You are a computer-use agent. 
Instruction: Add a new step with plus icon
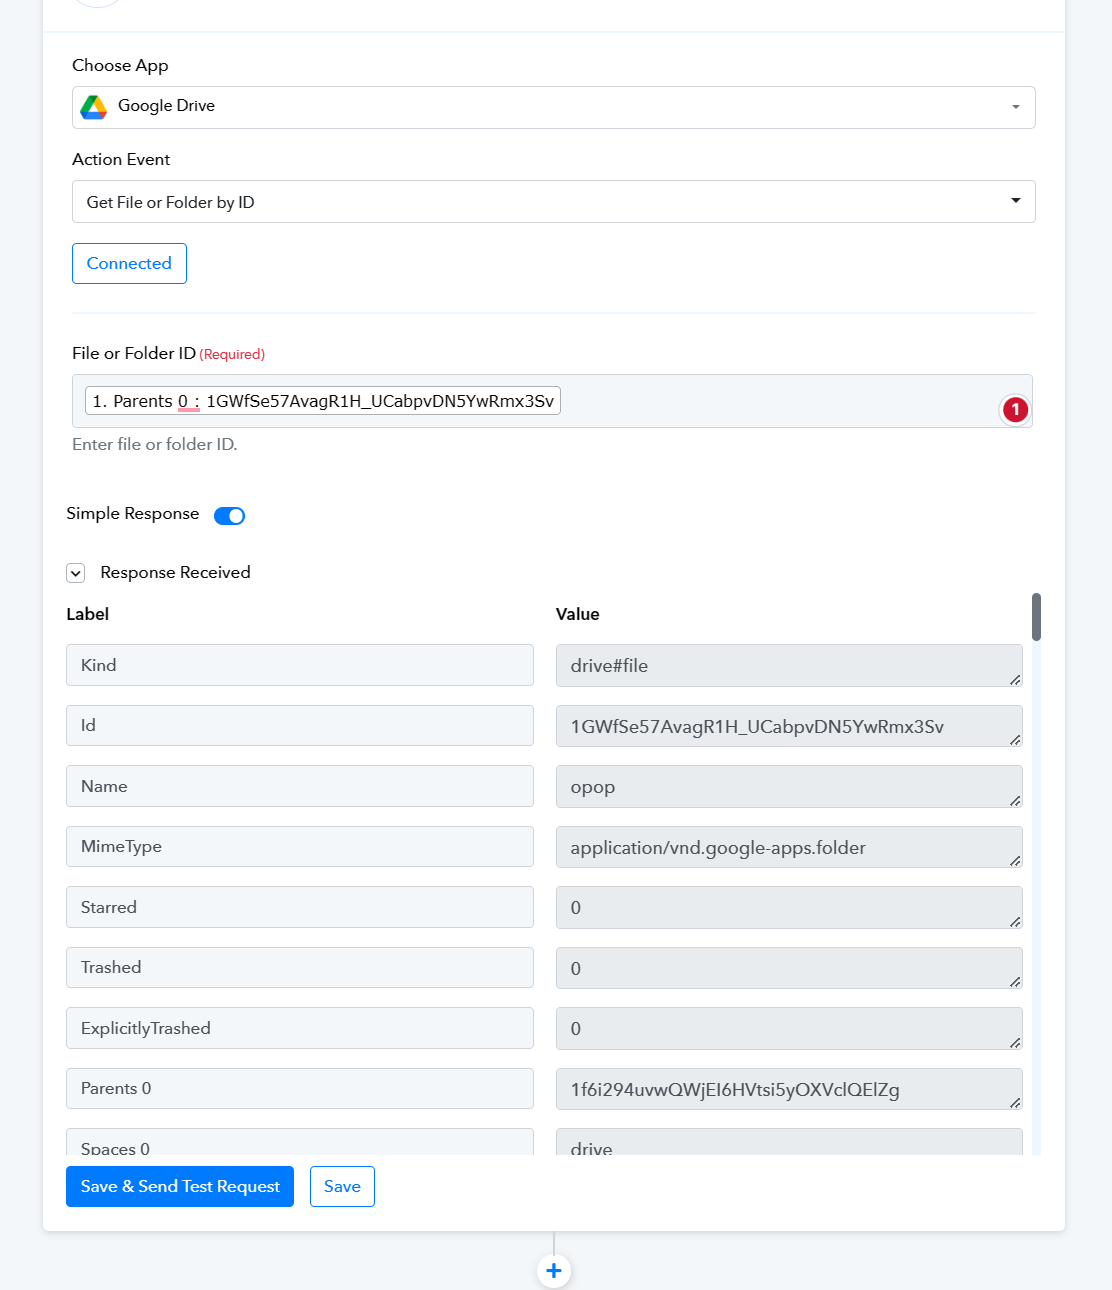554,1271
